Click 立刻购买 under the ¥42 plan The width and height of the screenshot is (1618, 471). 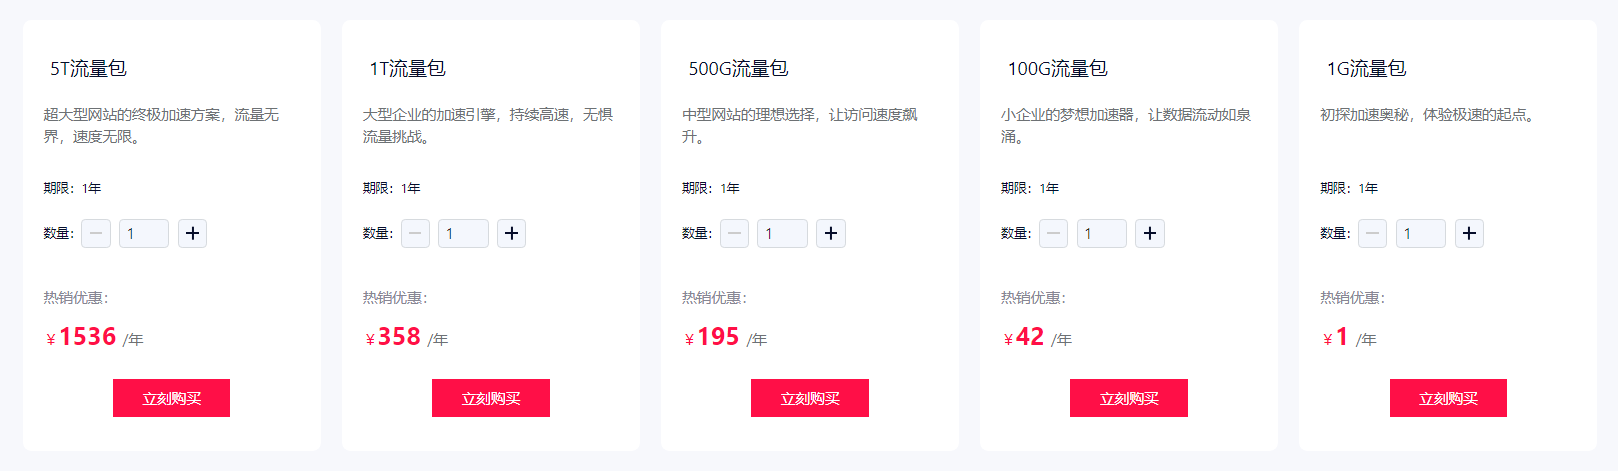(x=1128, y=398)
